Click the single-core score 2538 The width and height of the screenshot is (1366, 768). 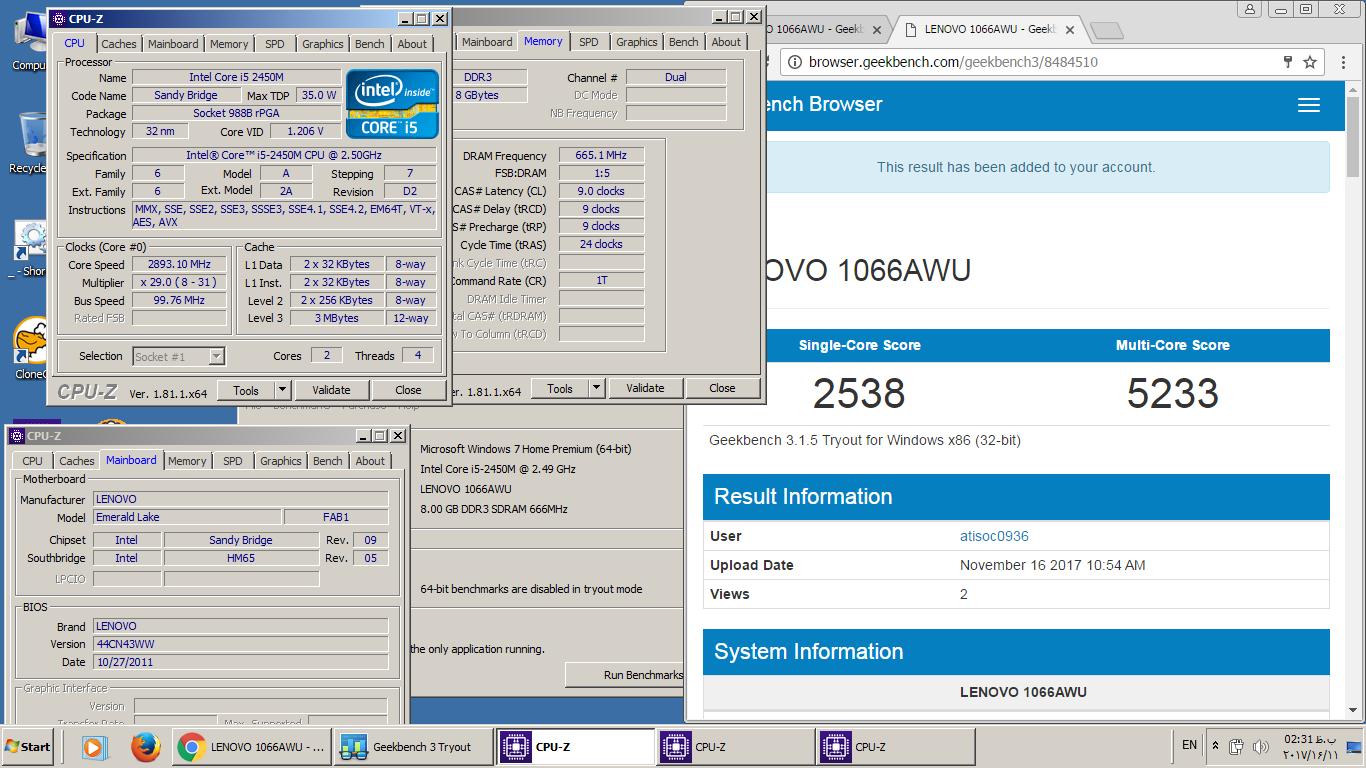coord(859,393)
